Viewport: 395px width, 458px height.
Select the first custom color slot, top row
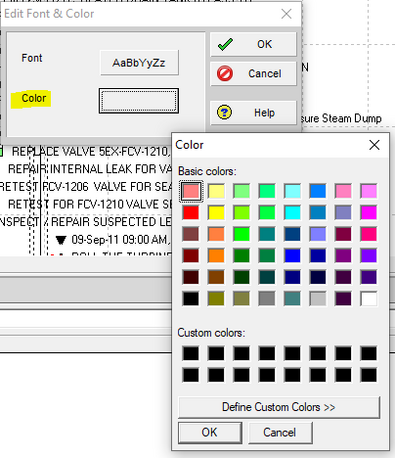click(191, 354)
